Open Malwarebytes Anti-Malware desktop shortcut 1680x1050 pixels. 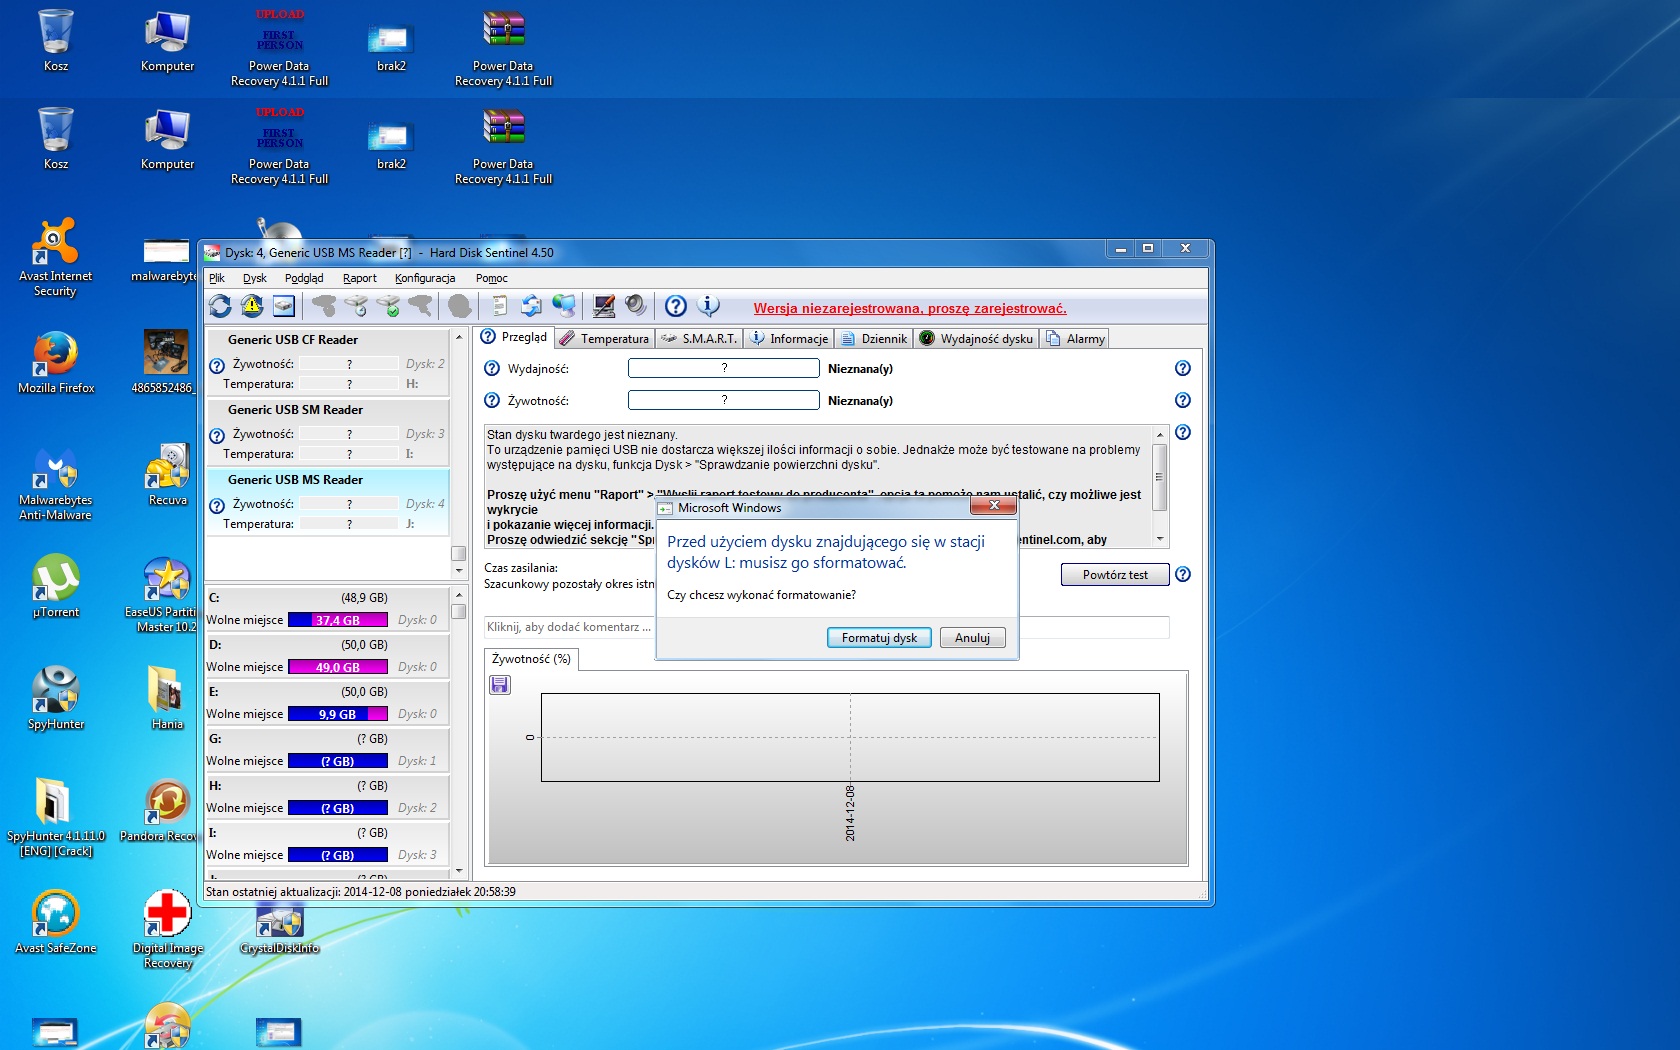[x=55, y=482]
